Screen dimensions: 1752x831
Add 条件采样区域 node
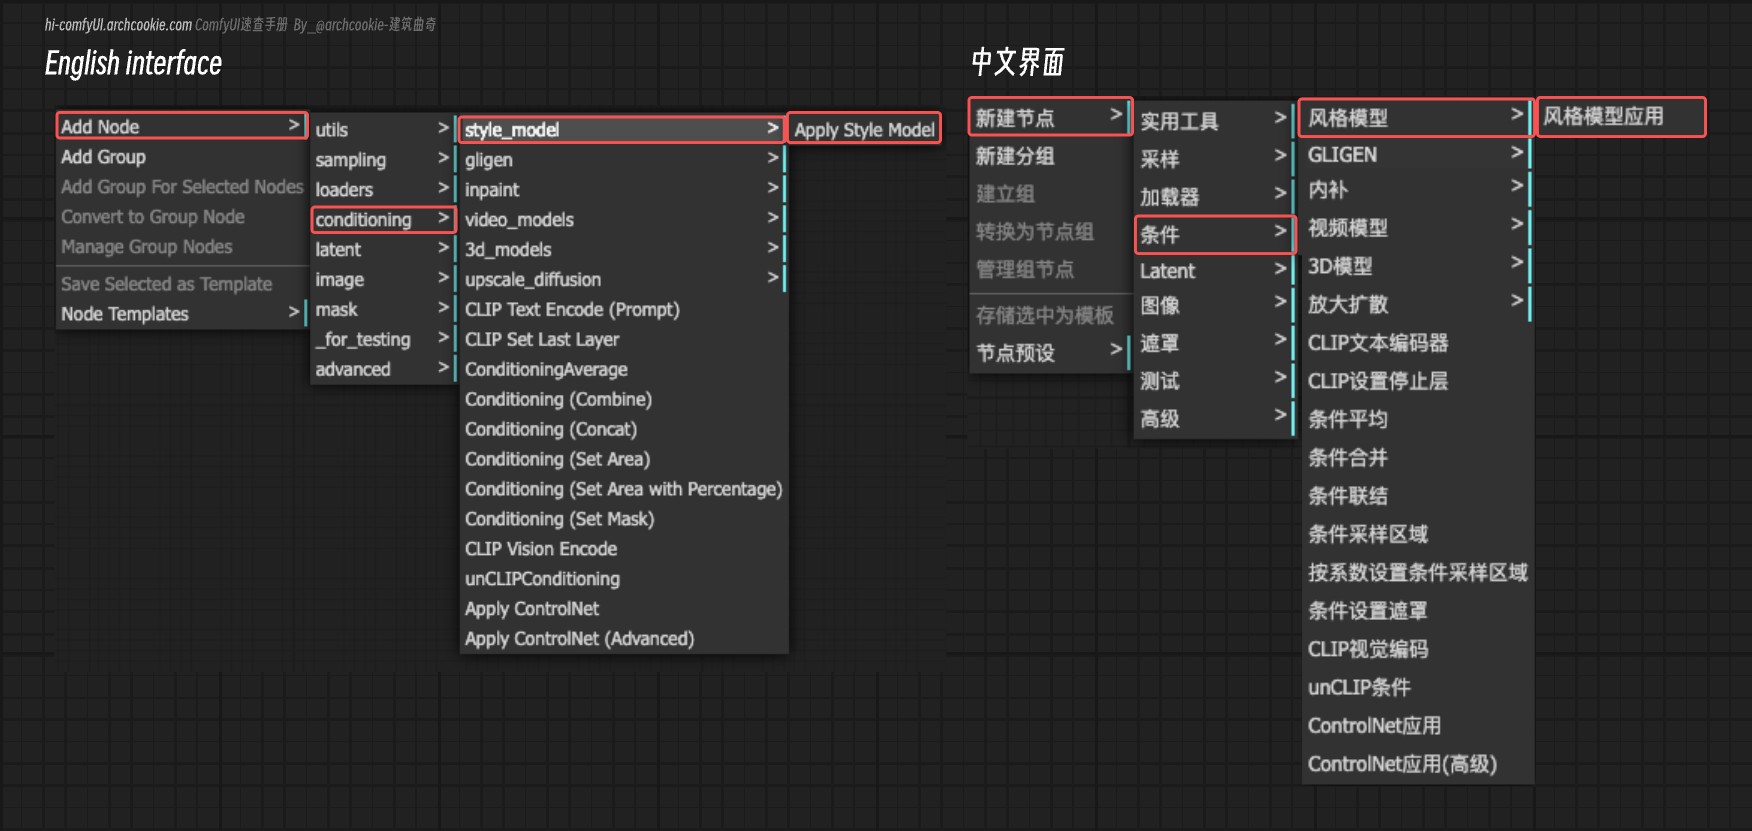1415,534
